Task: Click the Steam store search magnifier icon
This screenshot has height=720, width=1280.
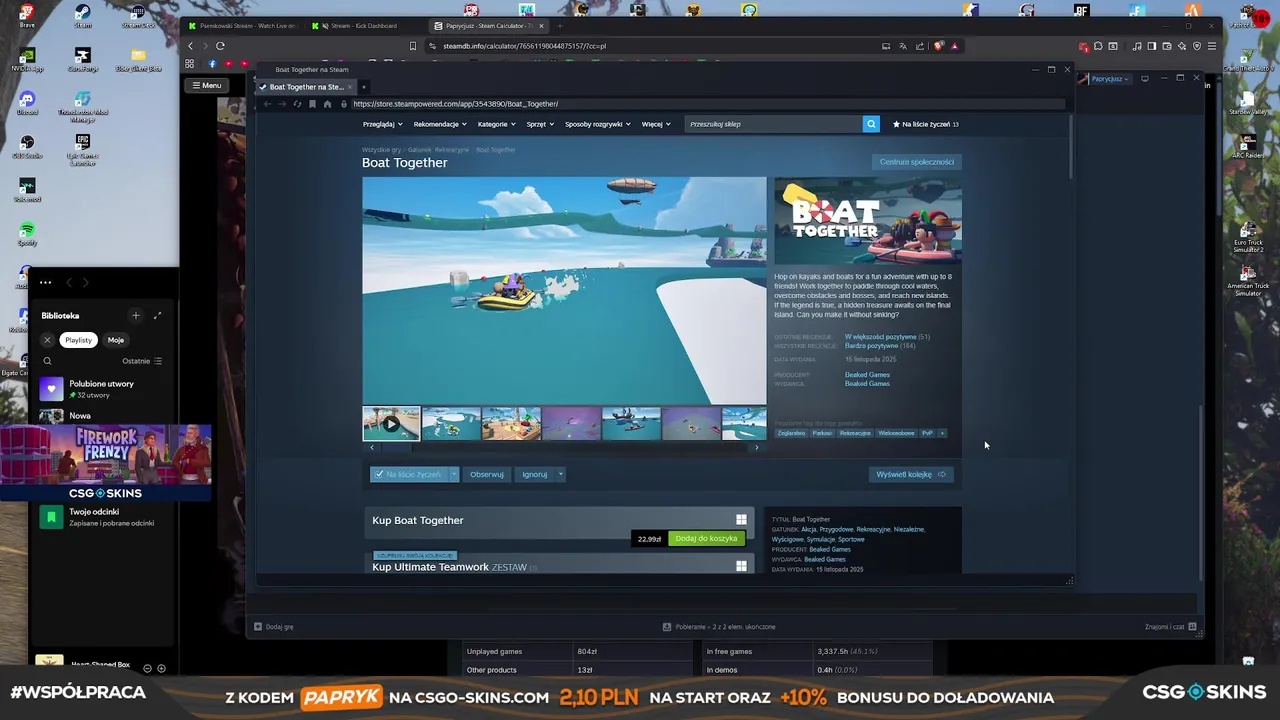Action: [x=871, y=124]
